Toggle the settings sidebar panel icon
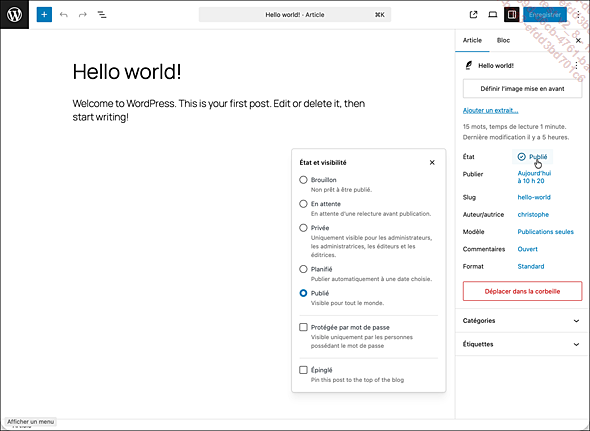The width and height of the screenshot is (590, 431). coord(512,15)
